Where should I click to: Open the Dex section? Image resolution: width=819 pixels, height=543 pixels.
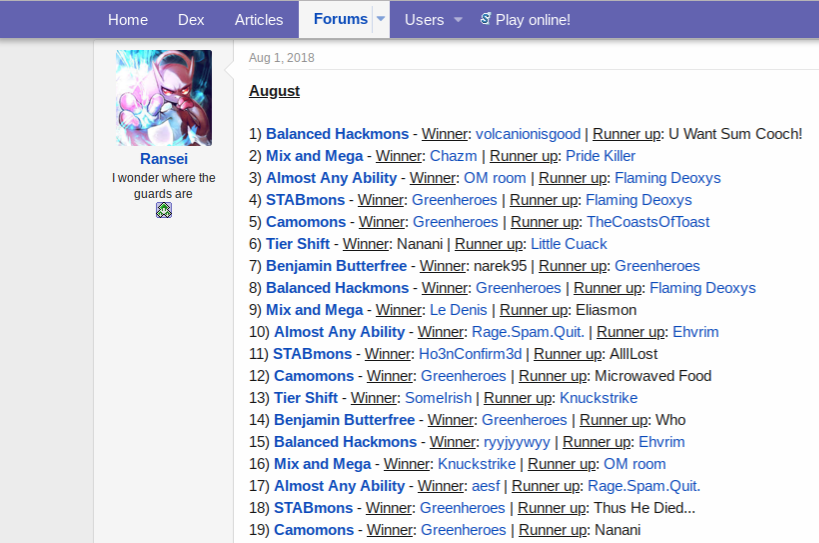tap(191, 20)
